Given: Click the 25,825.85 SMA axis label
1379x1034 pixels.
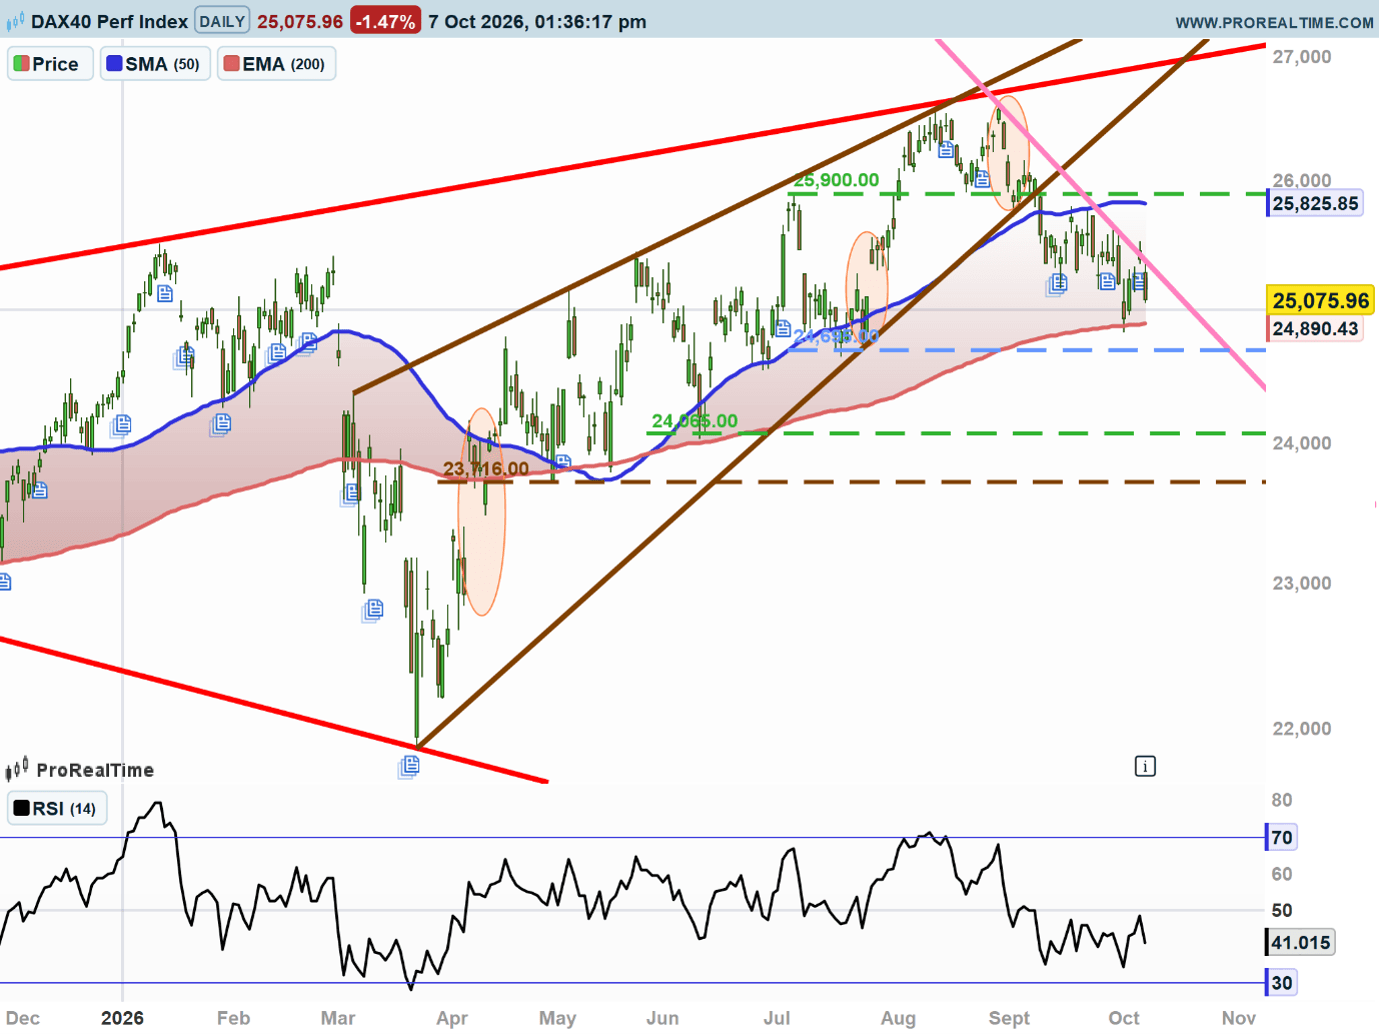Looking at the screenshot, I should 1315,204.
